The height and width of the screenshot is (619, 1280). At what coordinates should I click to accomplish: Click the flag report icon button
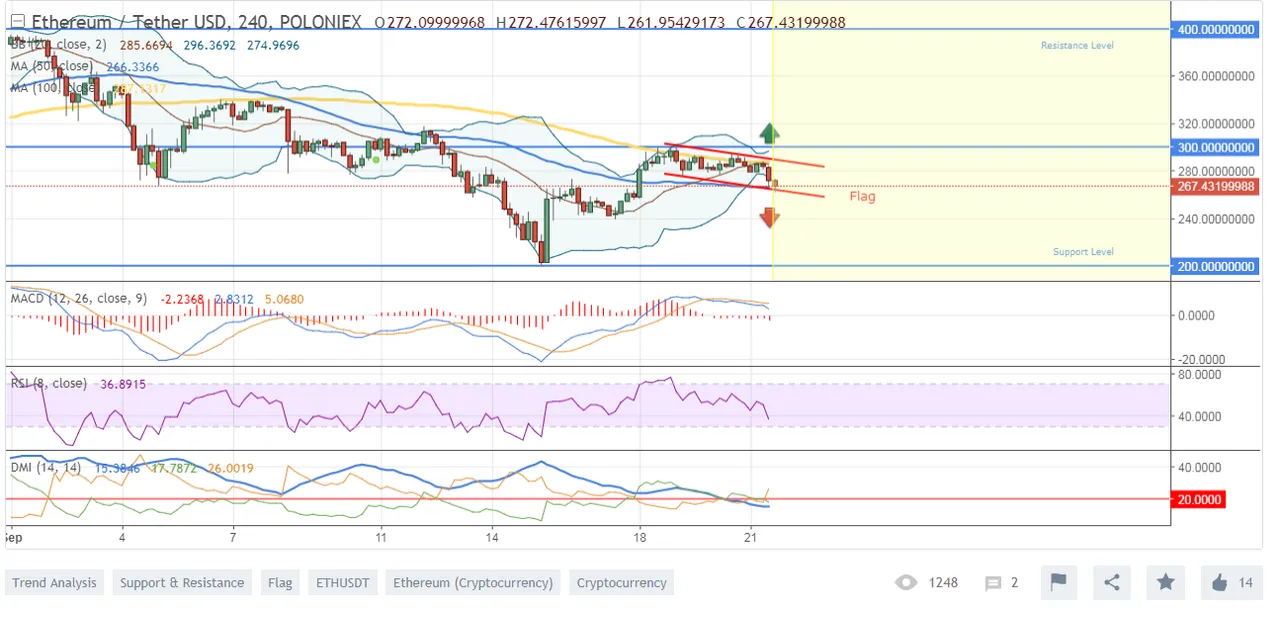[x=1058, y=582]
